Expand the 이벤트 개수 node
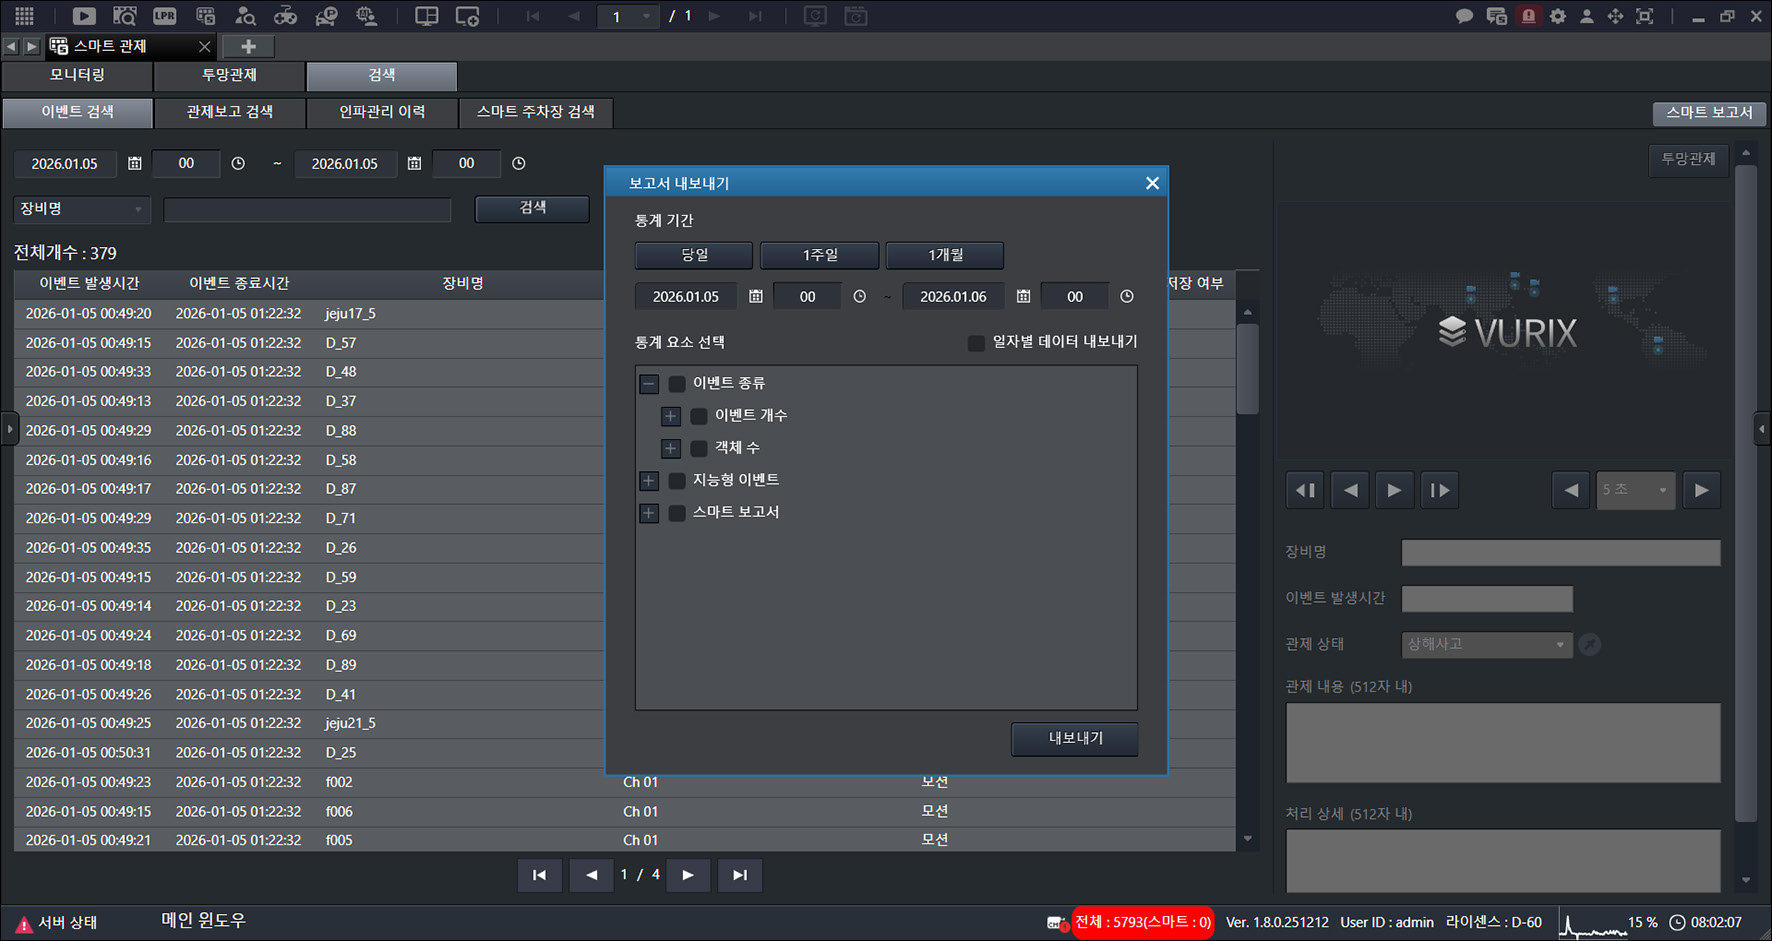The height and width of the screenshot is (941, 1772). 671,416
